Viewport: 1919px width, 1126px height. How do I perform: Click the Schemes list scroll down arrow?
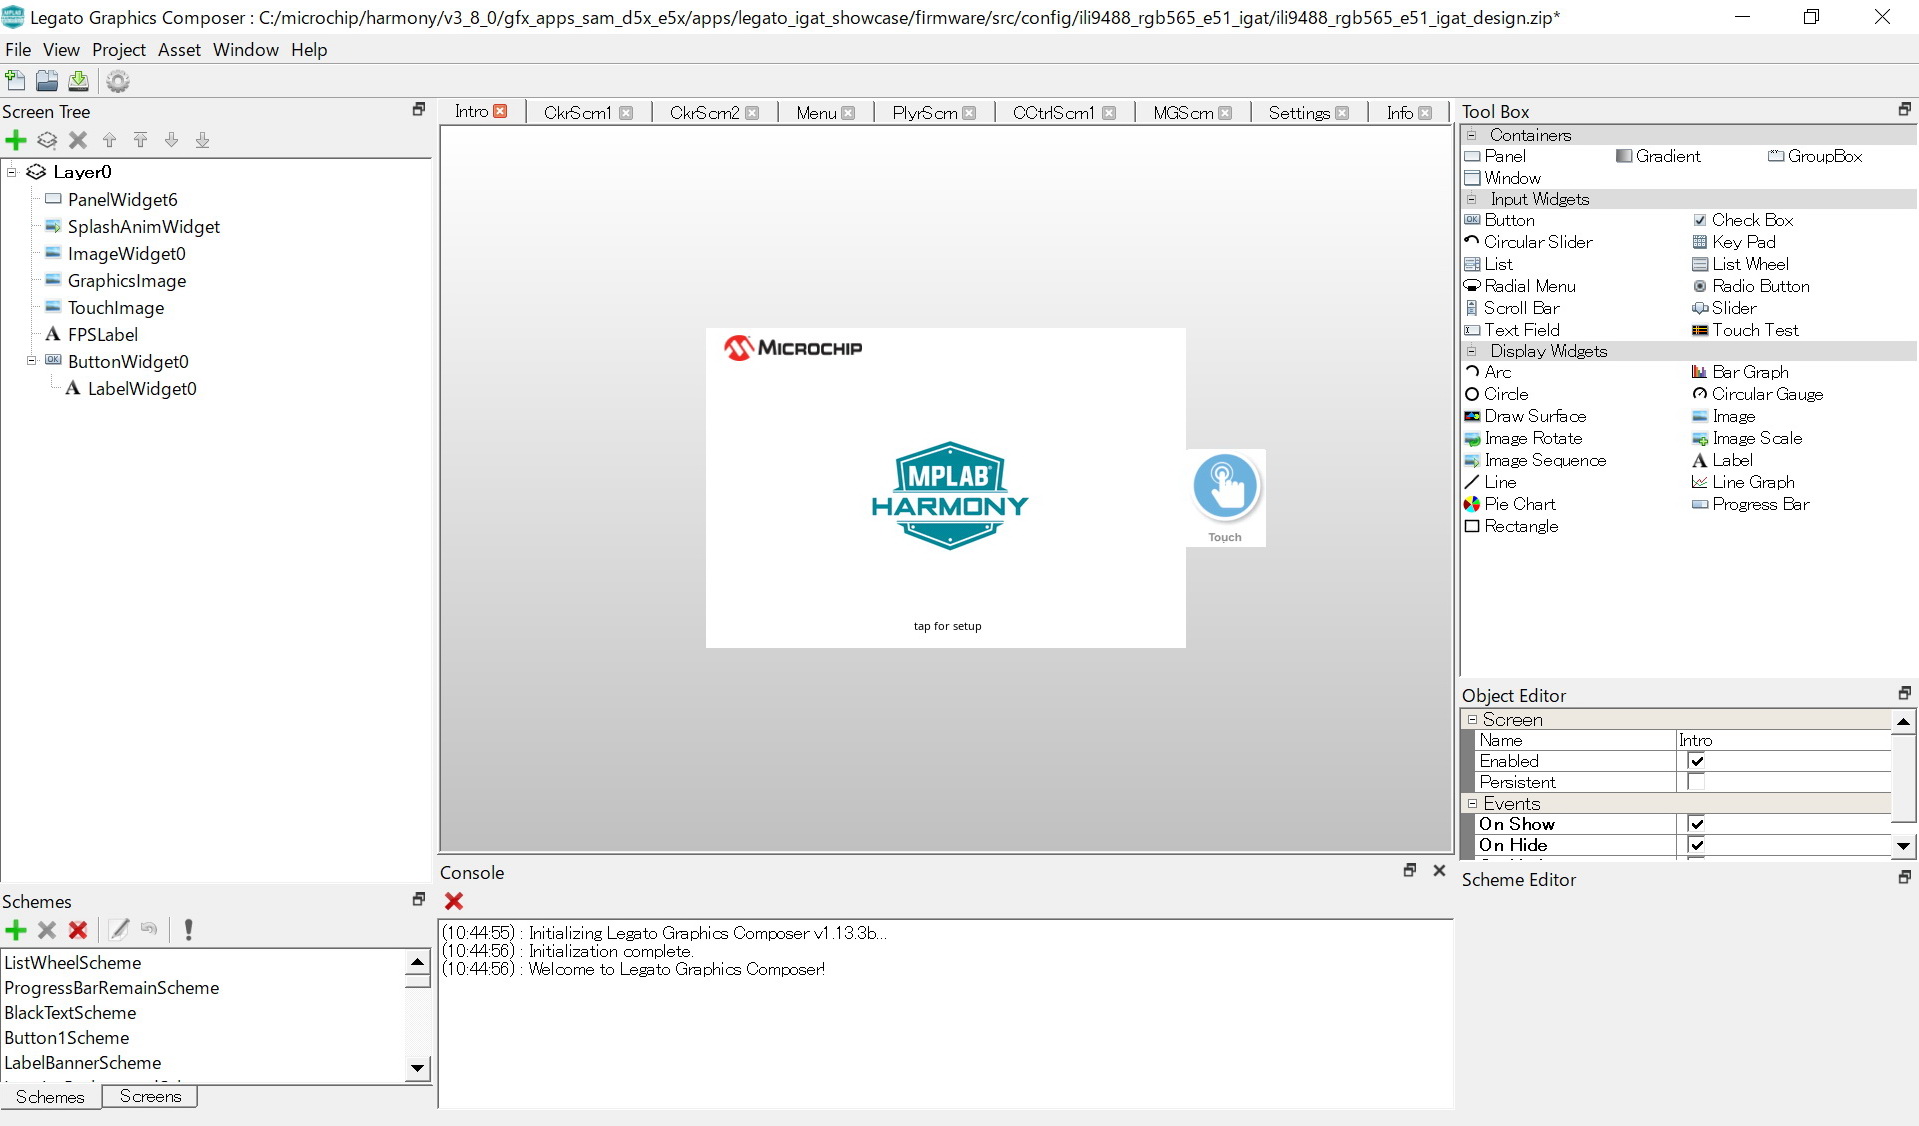418,1068
